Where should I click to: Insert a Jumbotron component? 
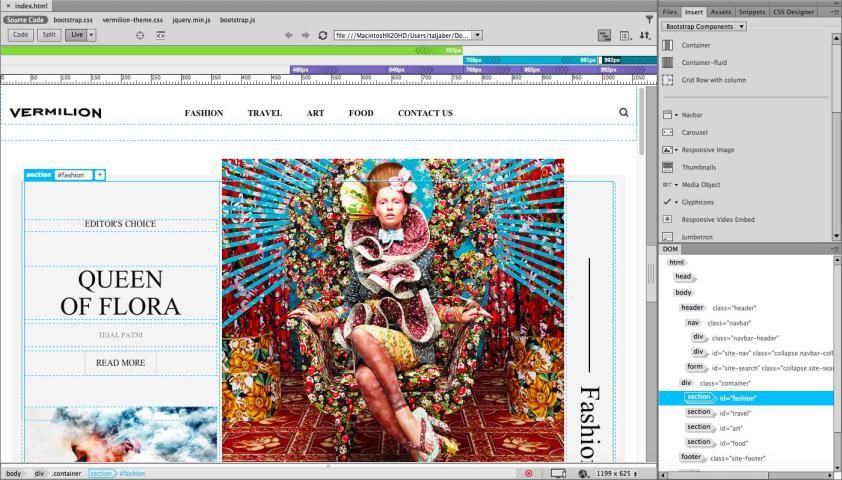click(x=696, y=237)
